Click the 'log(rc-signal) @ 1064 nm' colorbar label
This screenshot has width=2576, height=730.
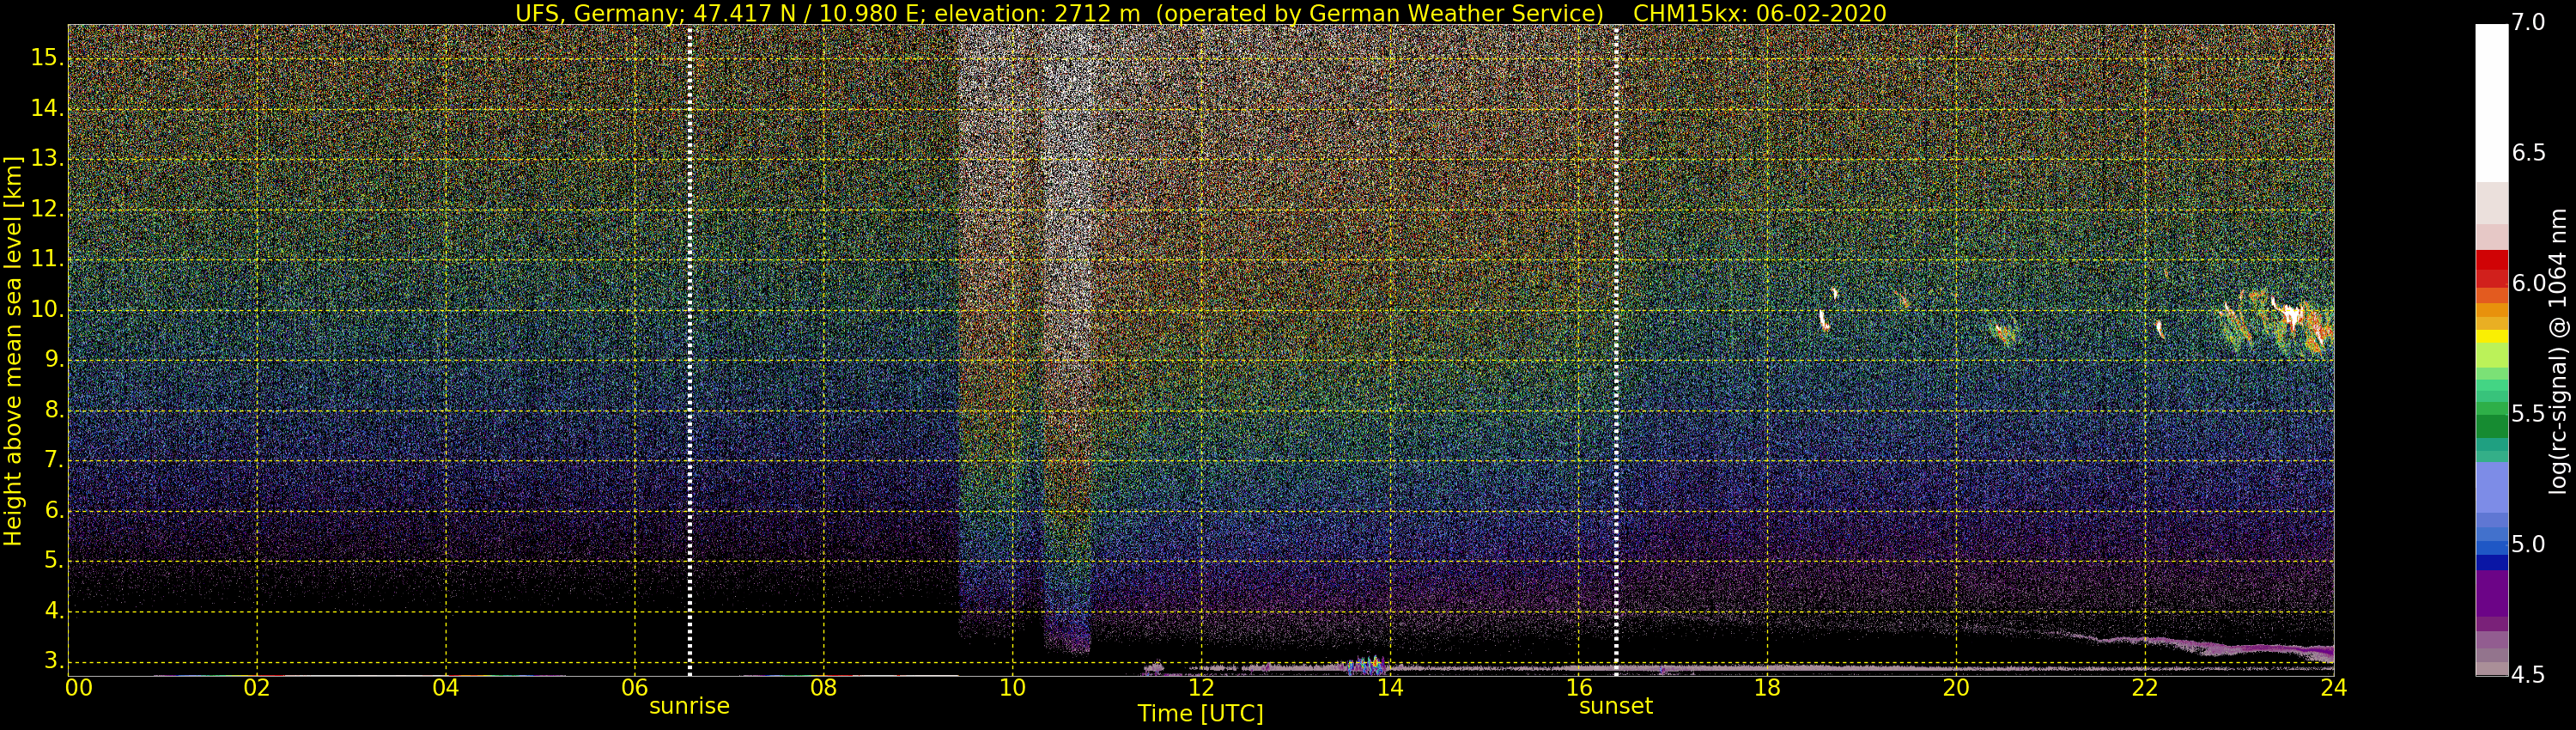point(2557,351)
